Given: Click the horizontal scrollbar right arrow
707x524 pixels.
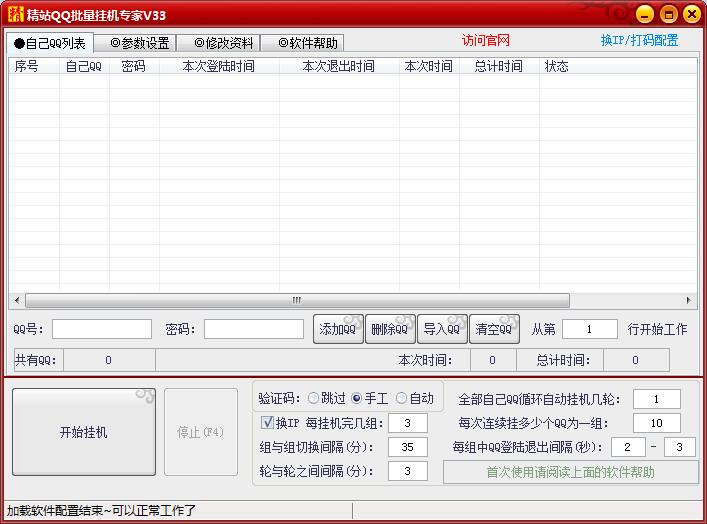Looking at the screenshot, I should click(689, 300).
